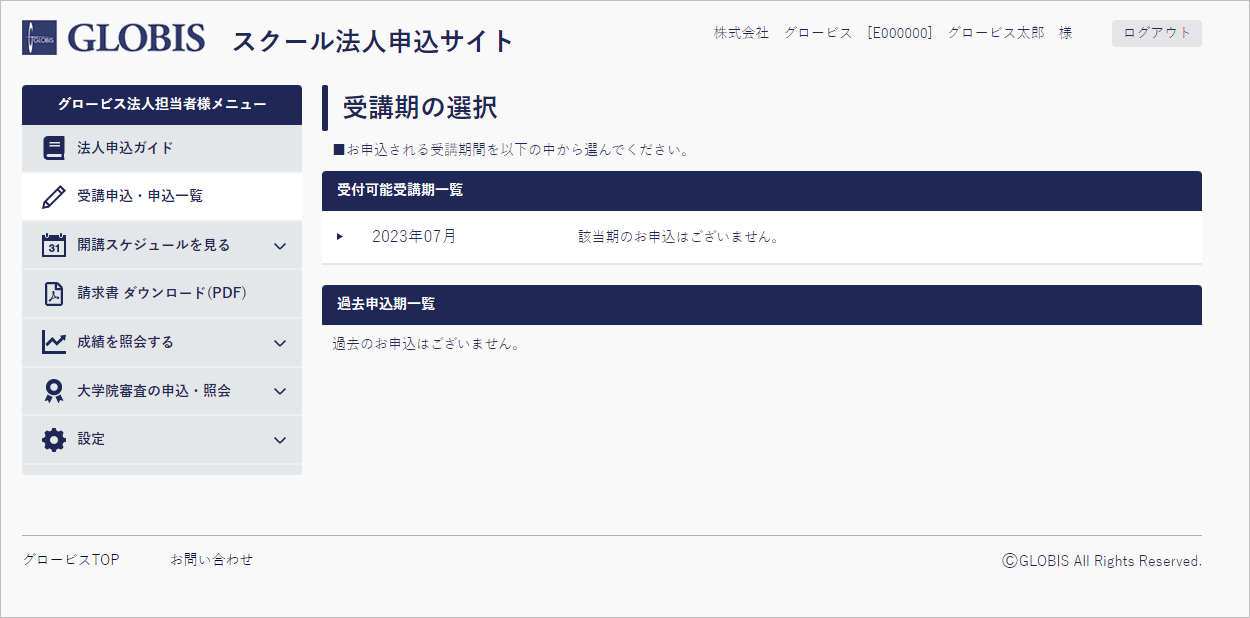
Task: Open 成績を照会する menu item
Action: [x=162, y=342]
